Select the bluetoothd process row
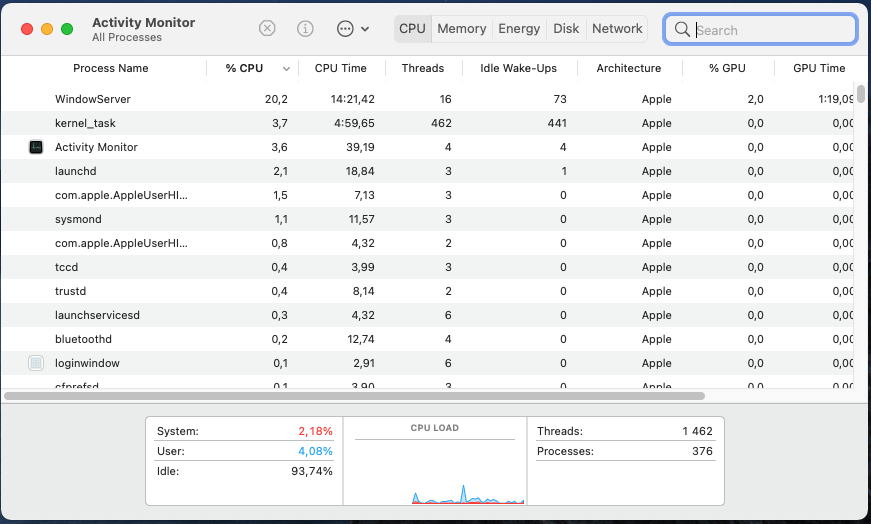 coord(428,340)
